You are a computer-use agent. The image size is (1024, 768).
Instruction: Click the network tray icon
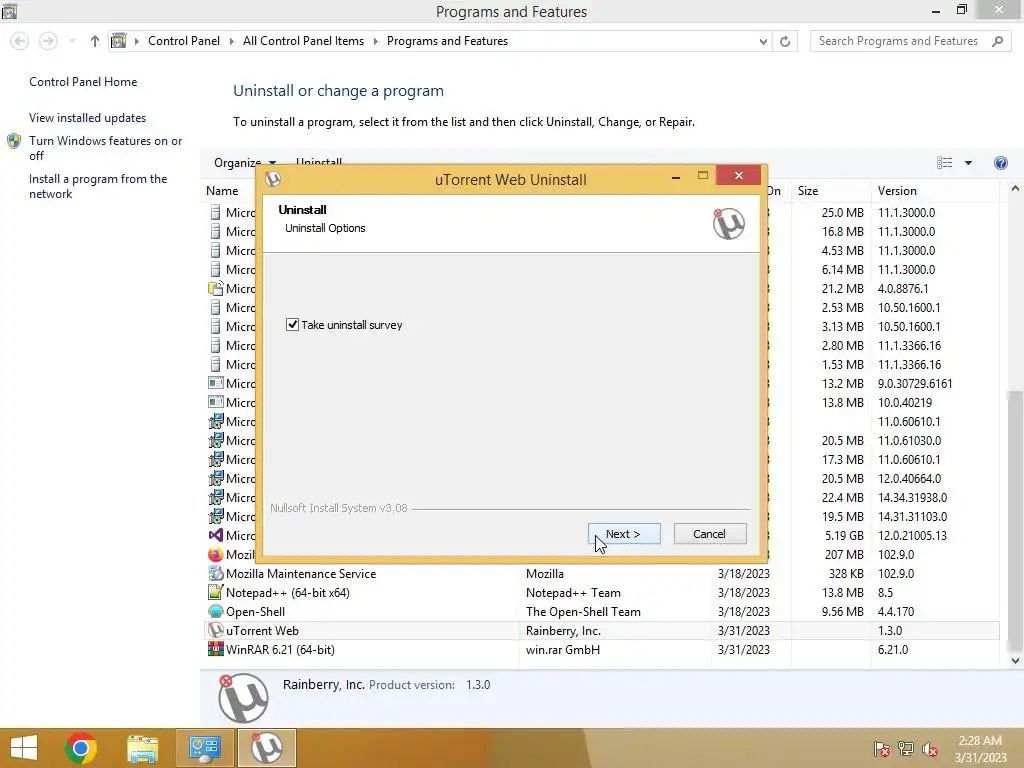click(906, 749)
